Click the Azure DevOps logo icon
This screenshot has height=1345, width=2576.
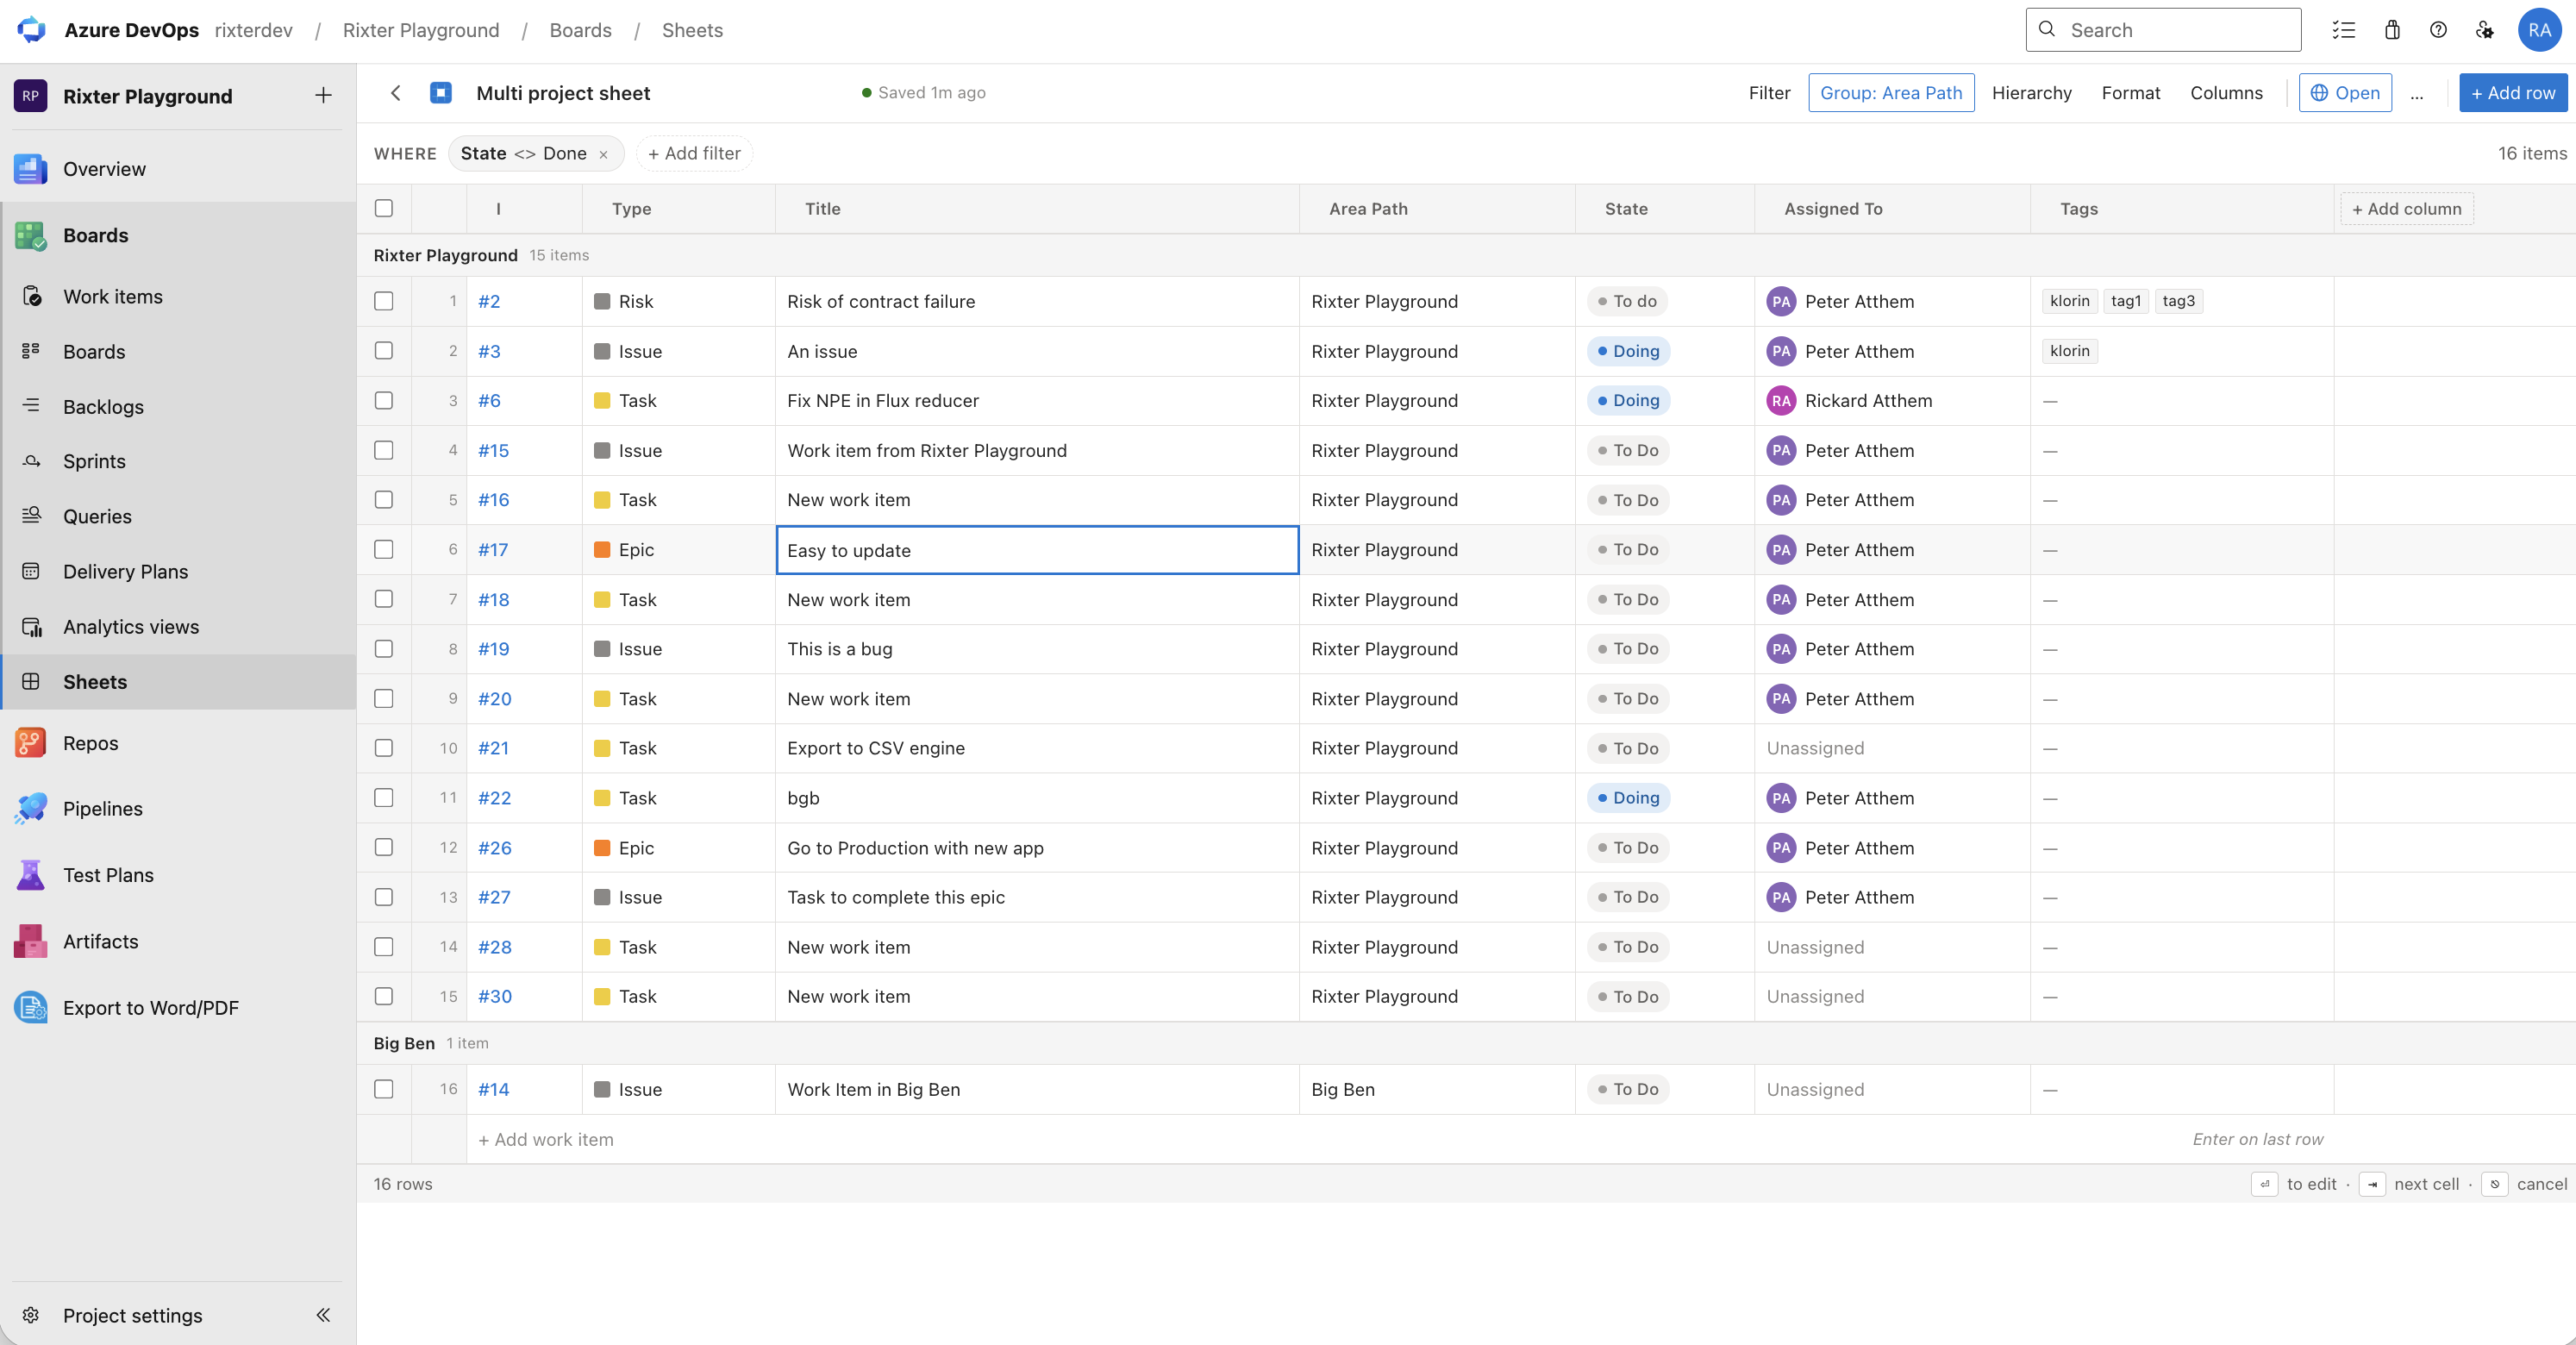(x=32, y=30)
